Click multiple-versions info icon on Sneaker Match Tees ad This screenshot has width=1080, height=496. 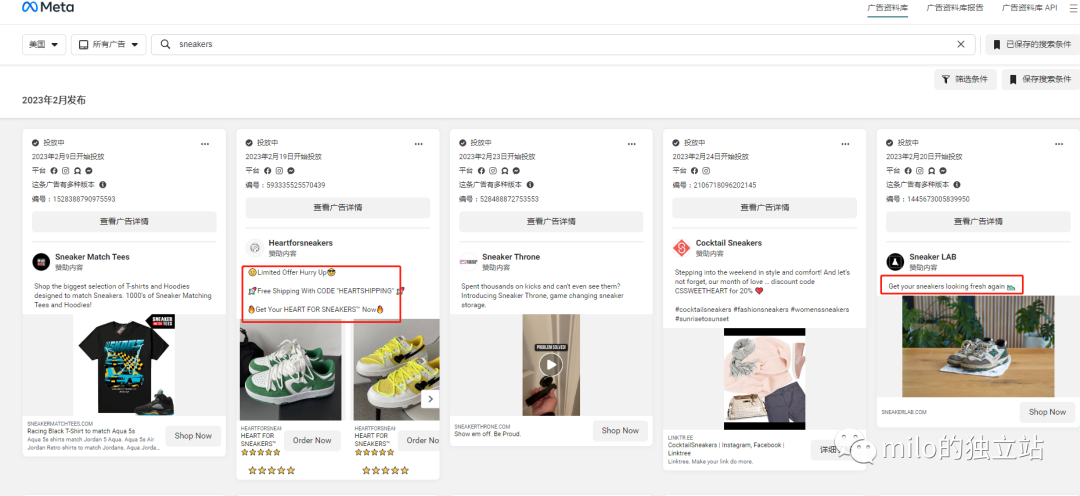tap(103, 185)
